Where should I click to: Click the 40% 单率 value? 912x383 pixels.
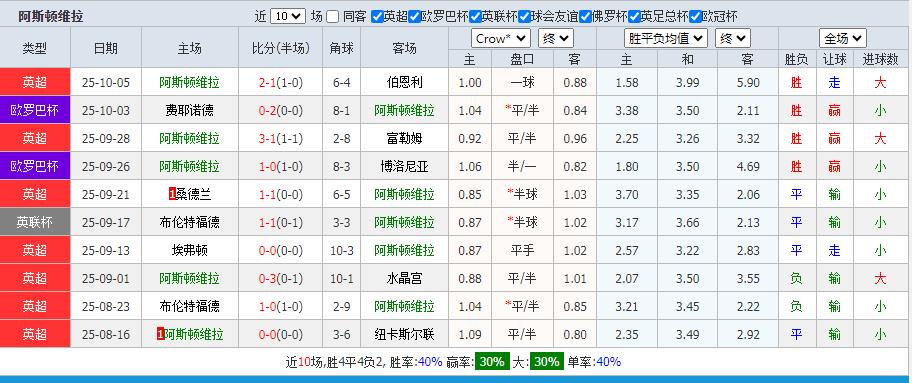[x=608, y=362]
